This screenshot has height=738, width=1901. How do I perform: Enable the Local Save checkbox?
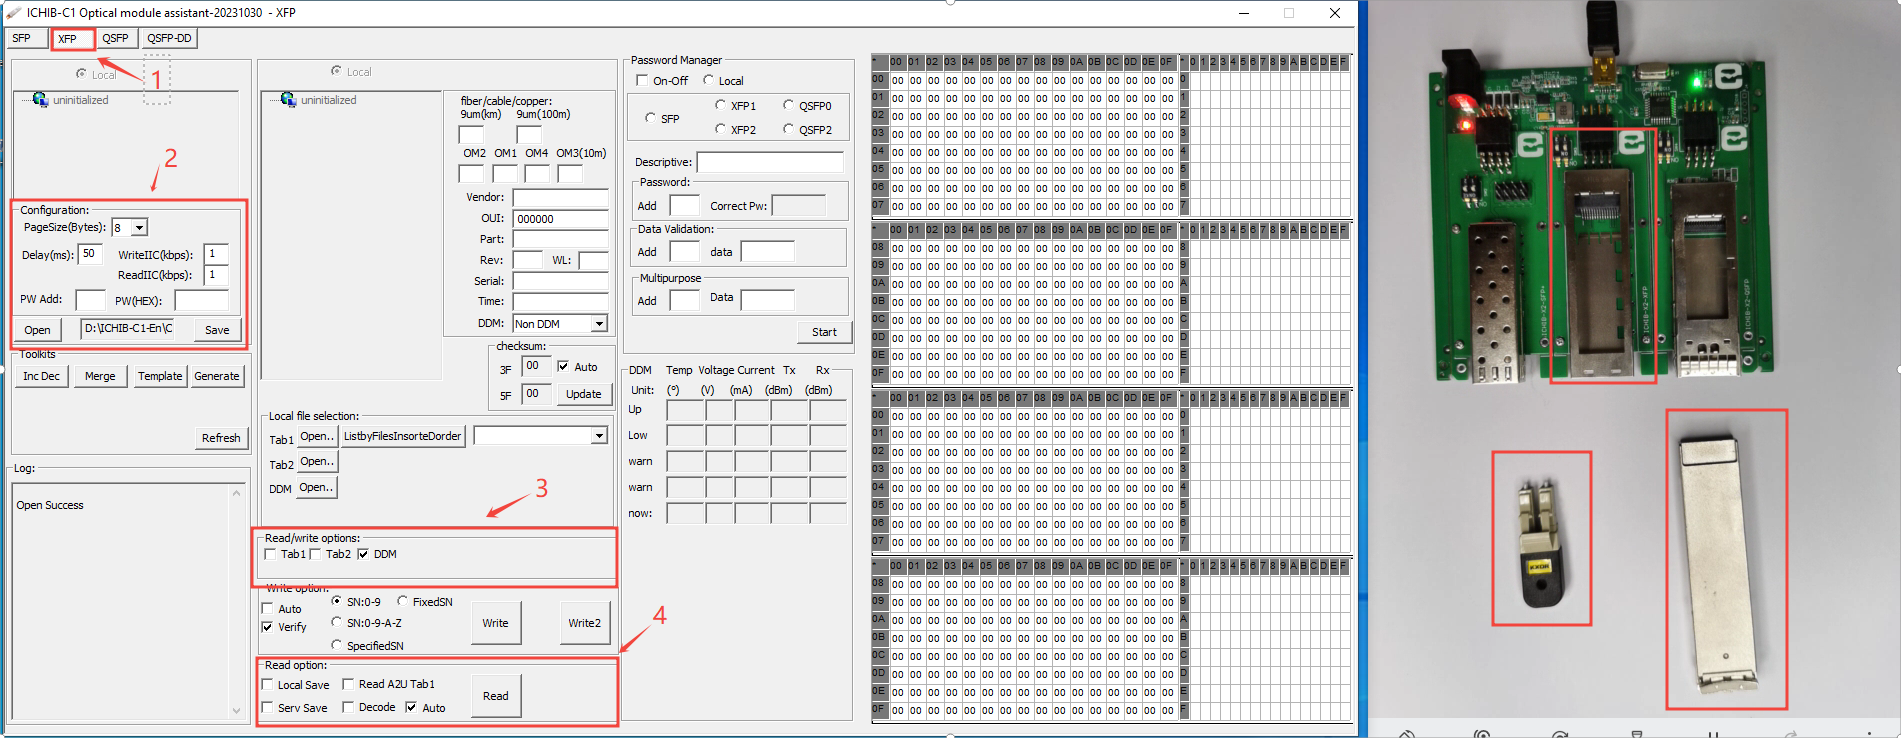267,685
